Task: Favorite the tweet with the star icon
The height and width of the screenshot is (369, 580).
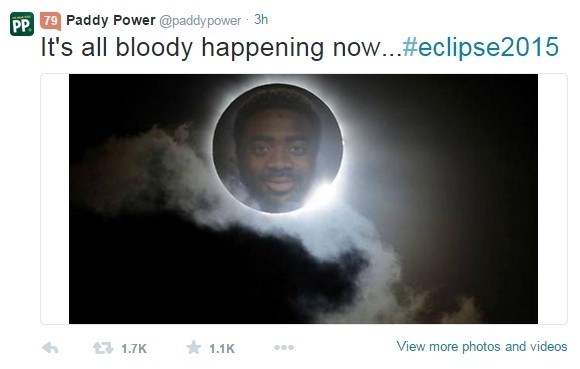Action: pyautogui.click(x=193, y=348)
